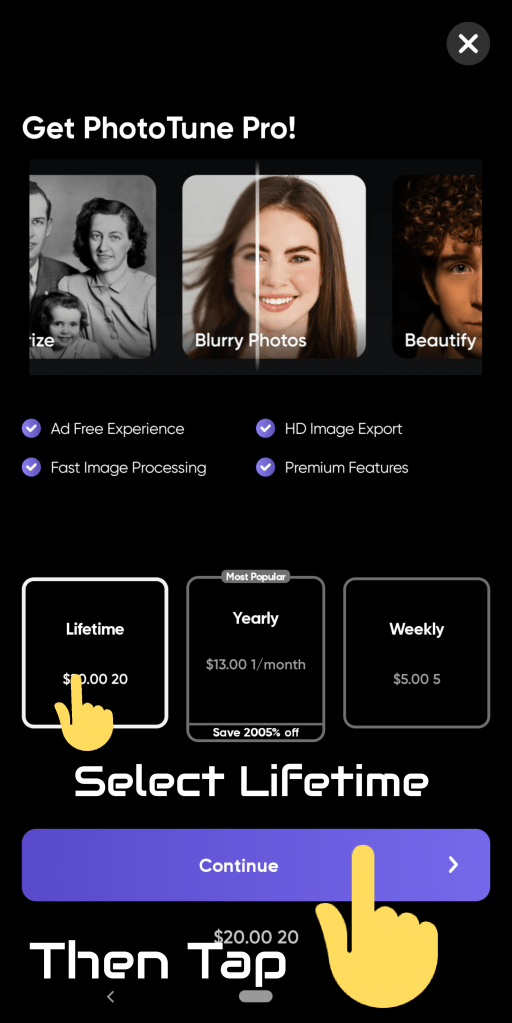
Task: Click the Save 2005% off banner
Action: (256, 732)
